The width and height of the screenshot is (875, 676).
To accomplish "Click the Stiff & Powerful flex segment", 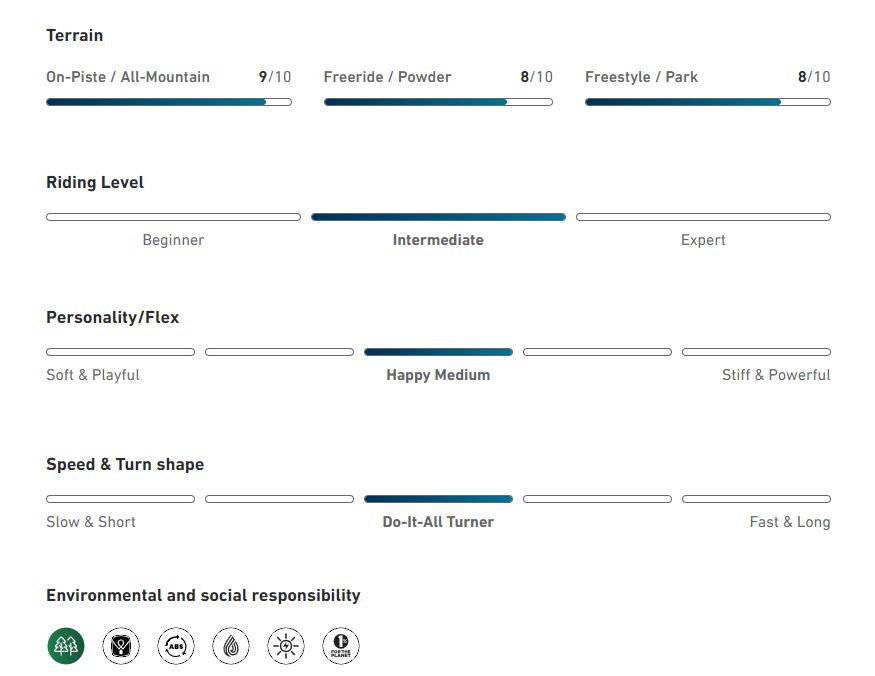I will (756, 352).
